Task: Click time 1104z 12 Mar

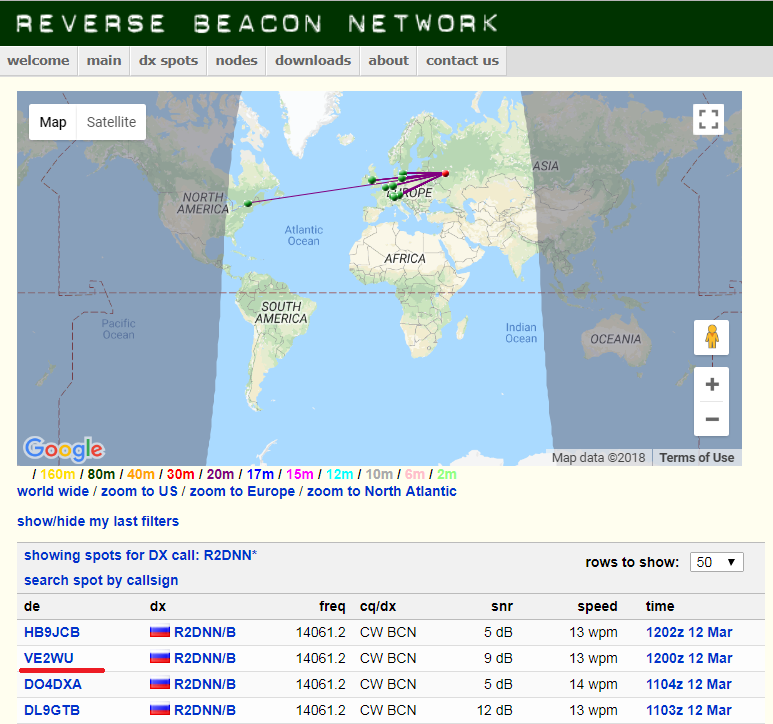Action: point(689,684)
